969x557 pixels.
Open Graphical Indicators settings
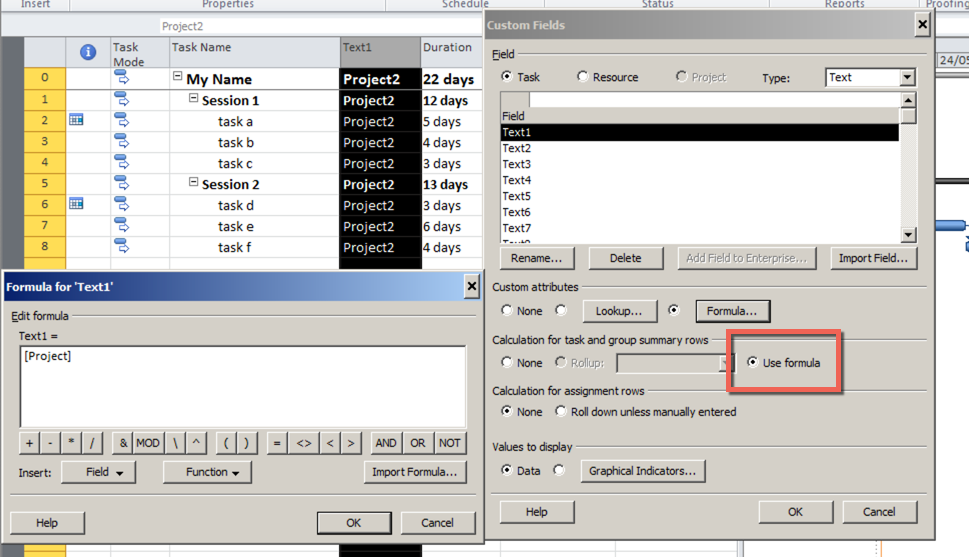pos(643,471)
